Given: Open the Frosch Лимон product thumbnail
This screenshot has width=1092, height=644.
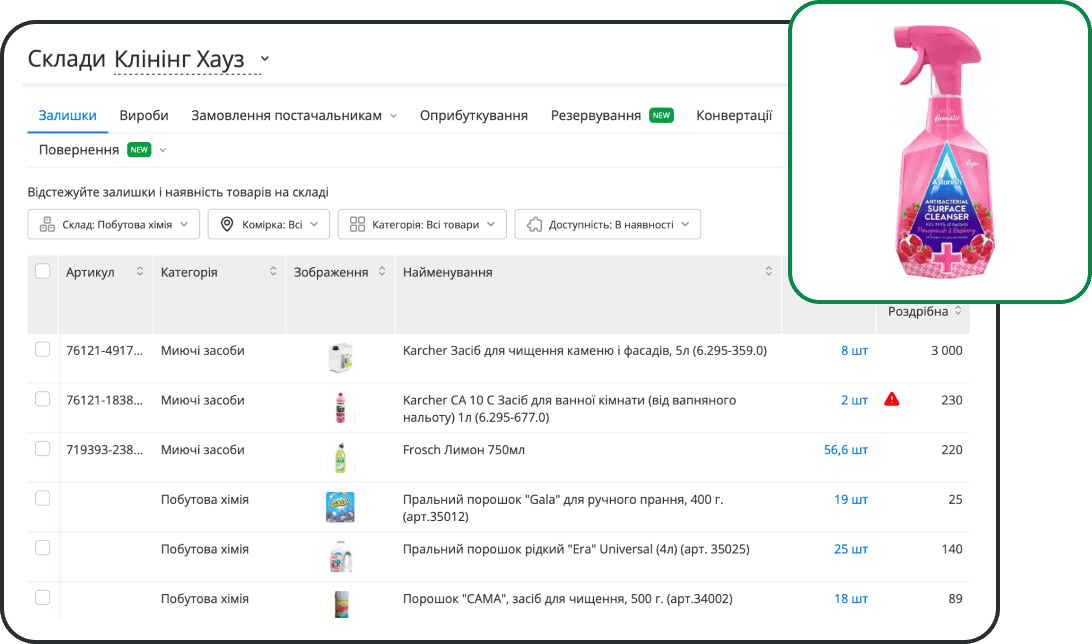Looking at the screenshot, I should [x=340, y=457].
